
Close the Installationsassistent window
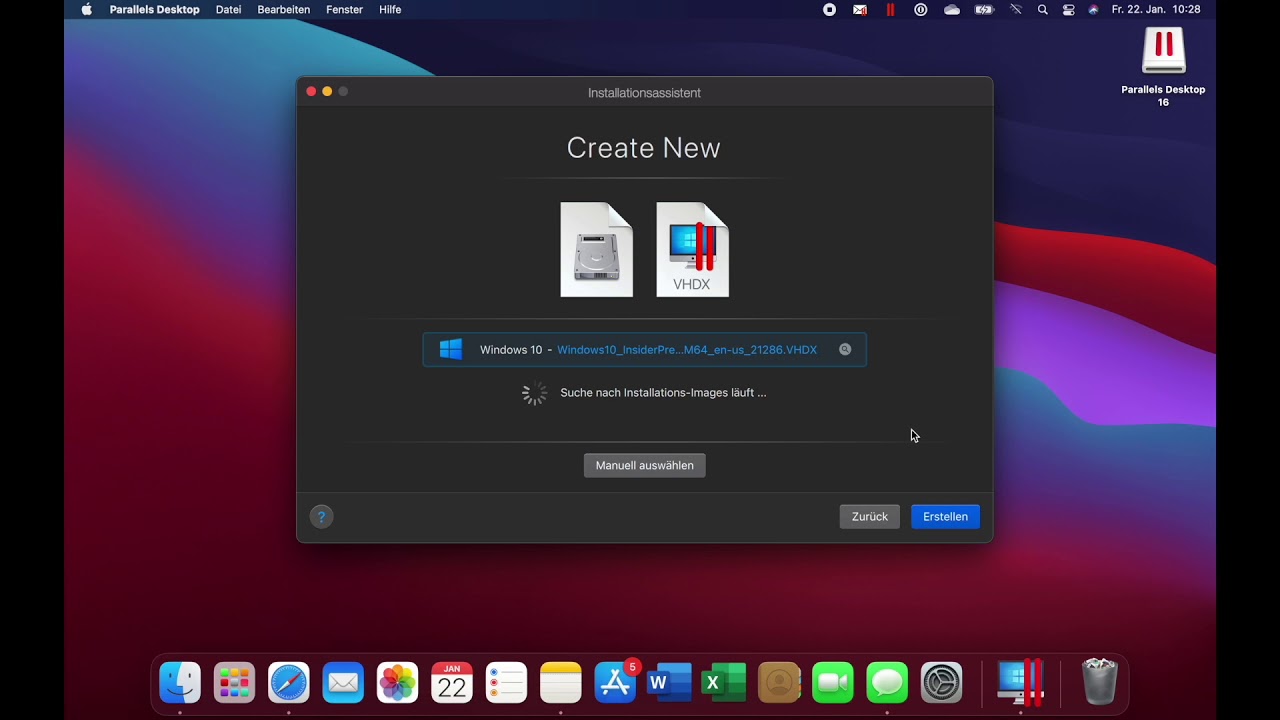pyautogui.click(x=311, y=92)
